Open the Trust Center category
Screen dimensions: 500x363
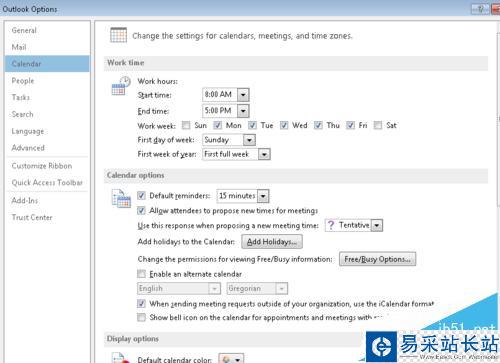click(x=47, y=217)
